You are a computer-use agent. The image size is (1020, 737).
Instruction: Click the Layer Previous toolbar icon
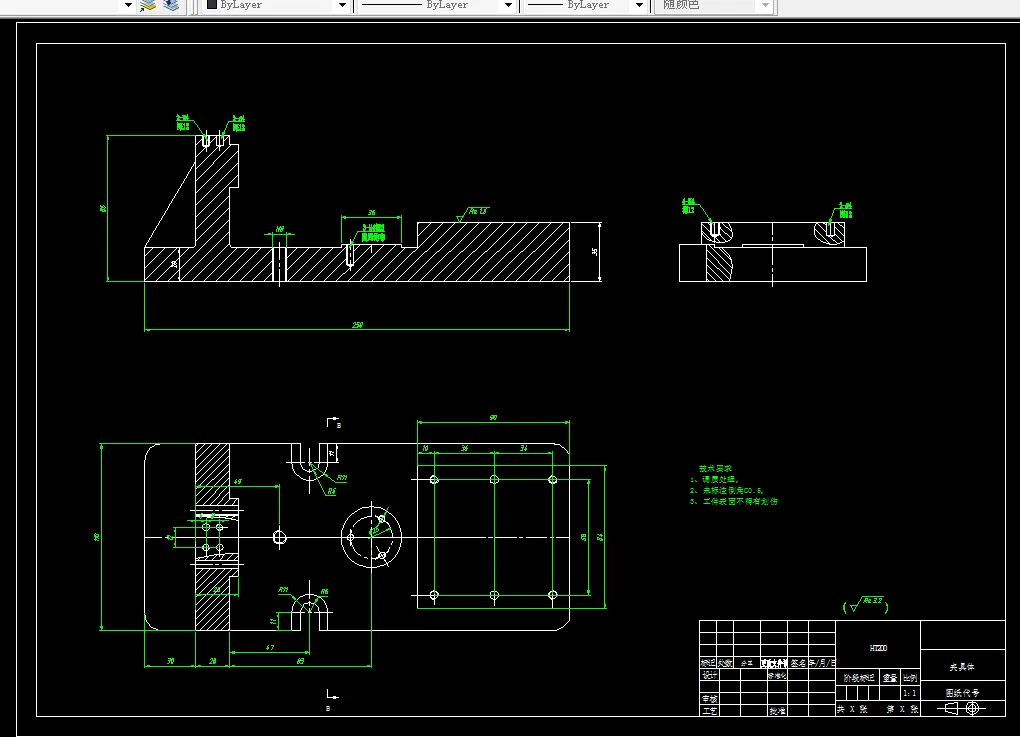(x=148, y=5)
